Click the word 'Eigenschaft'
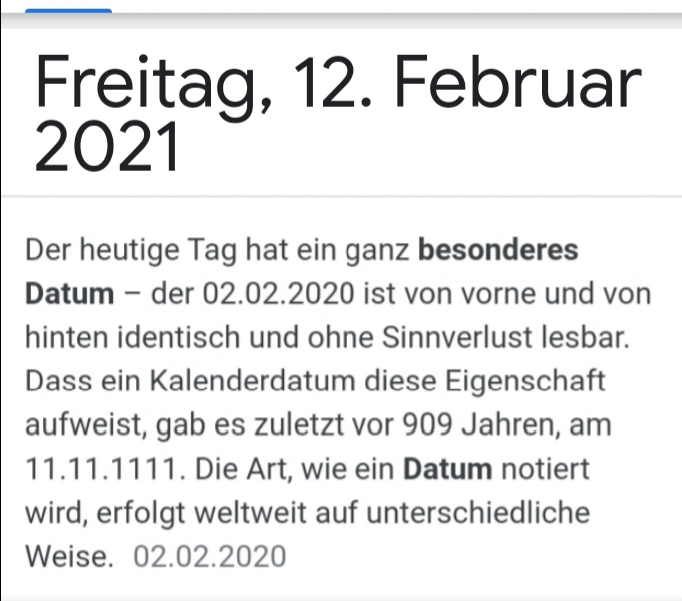This screenshot has height=601, width=682. tap(525, 382)
